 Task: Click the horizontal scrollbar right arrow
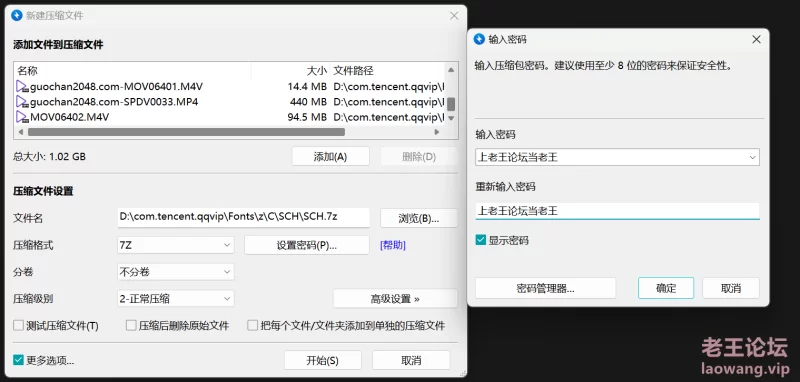[x=437, y=132]
